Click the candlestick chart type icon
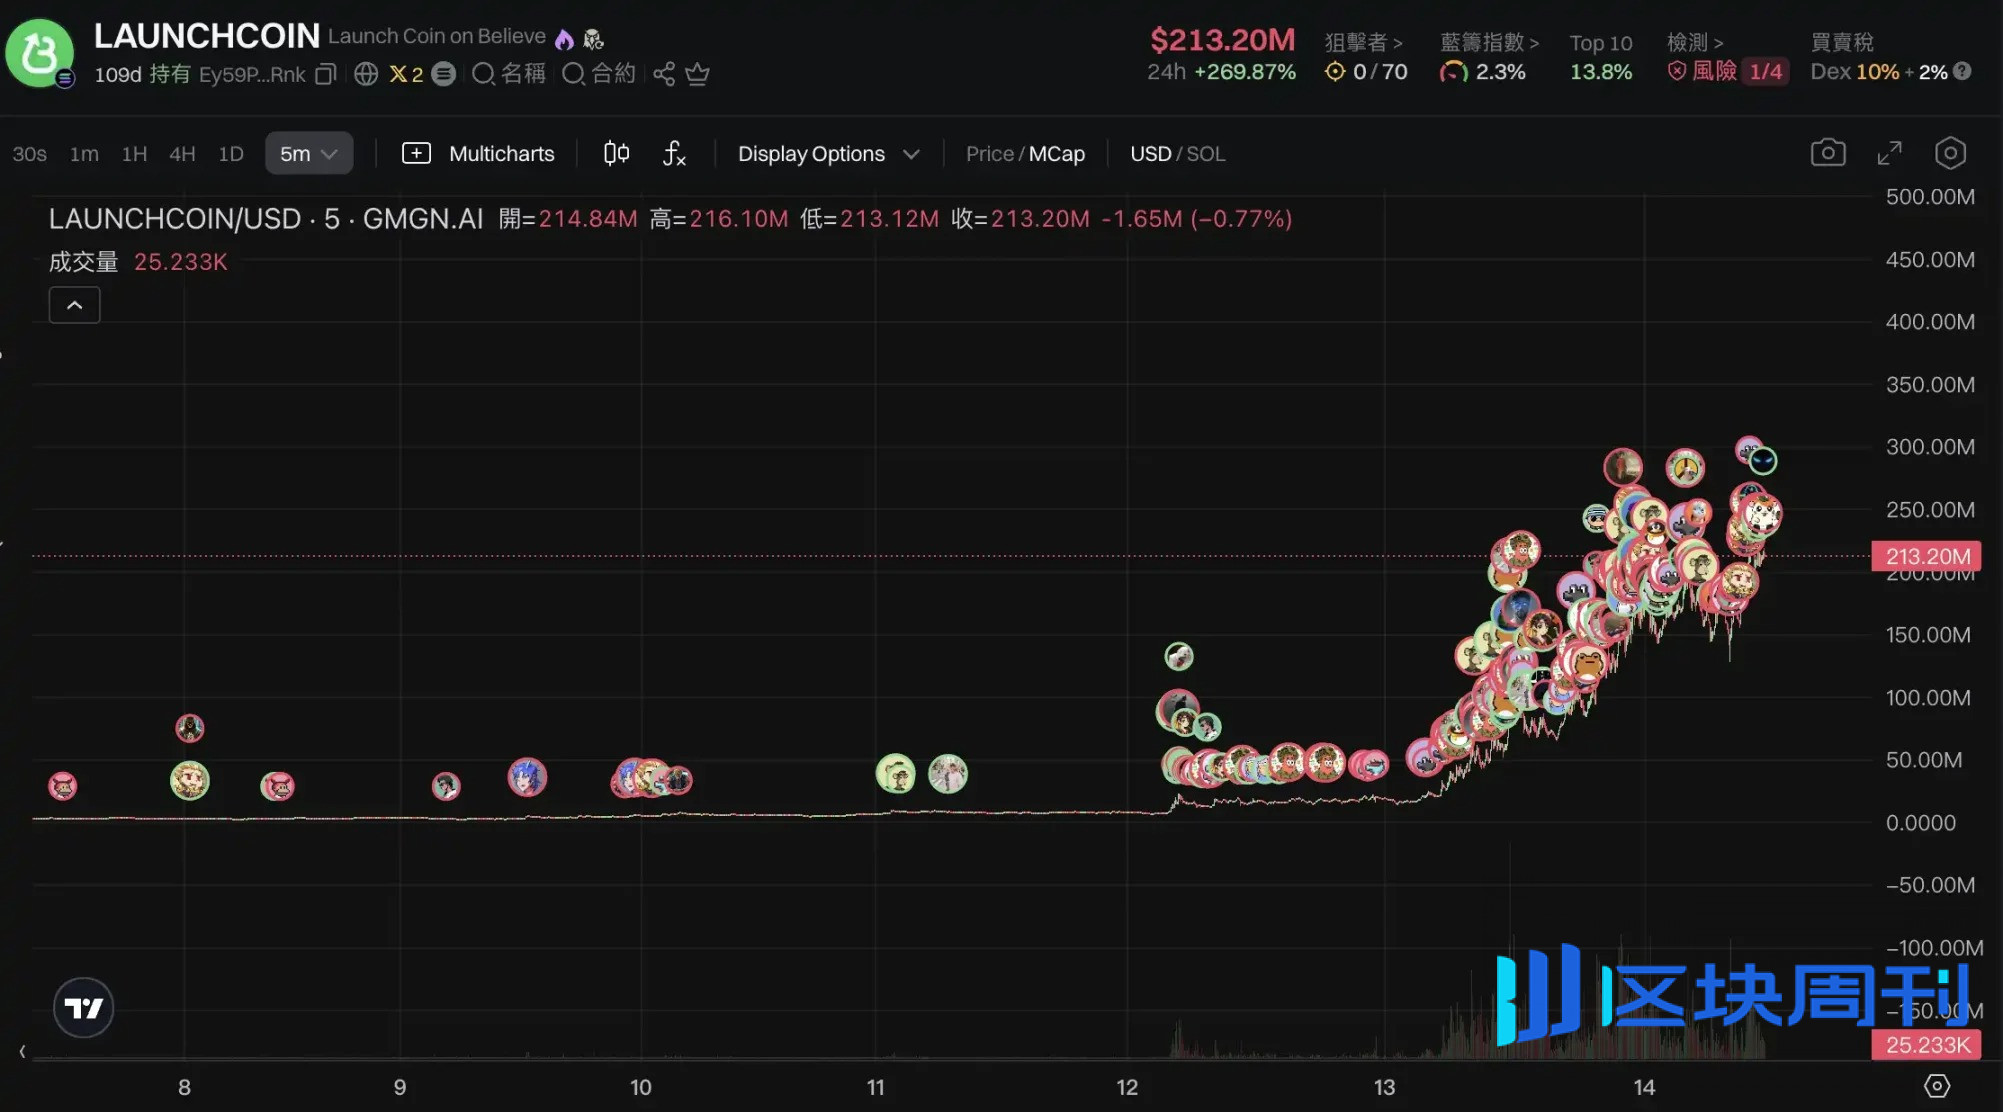2003x1112 pixels. [617, 153]
